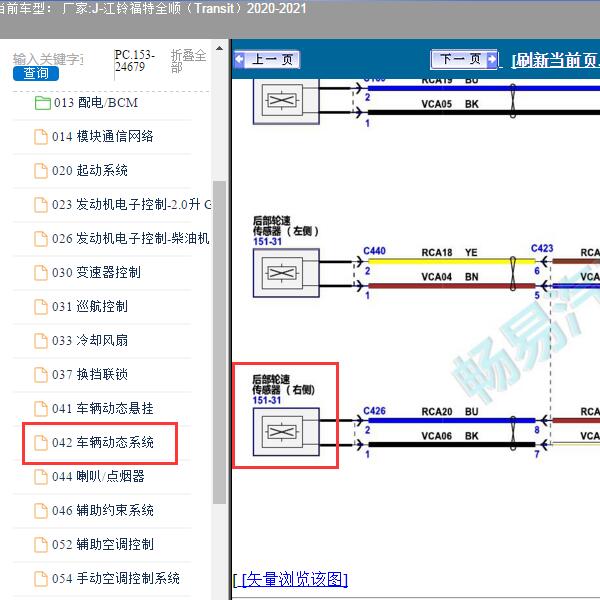Click 151-31 reference under 后部轮速传感器(左侧)
600x600 pixels.
point(267,242)
